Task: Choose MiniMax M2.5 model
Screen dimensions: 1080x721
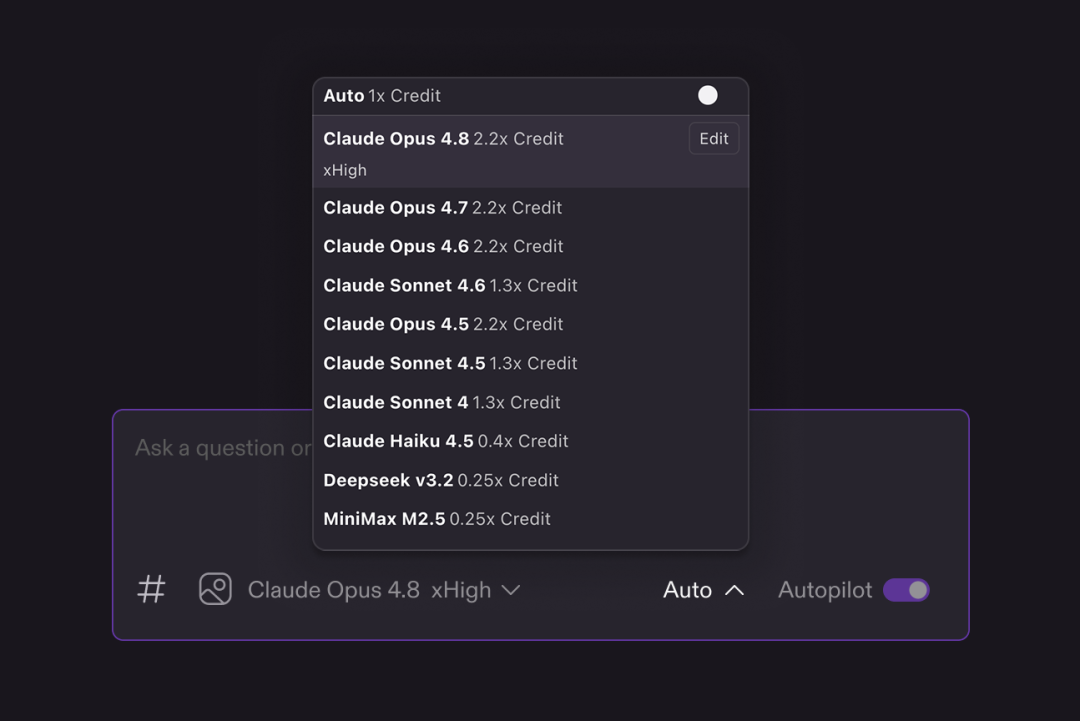Action: click(x=530, y=519)
